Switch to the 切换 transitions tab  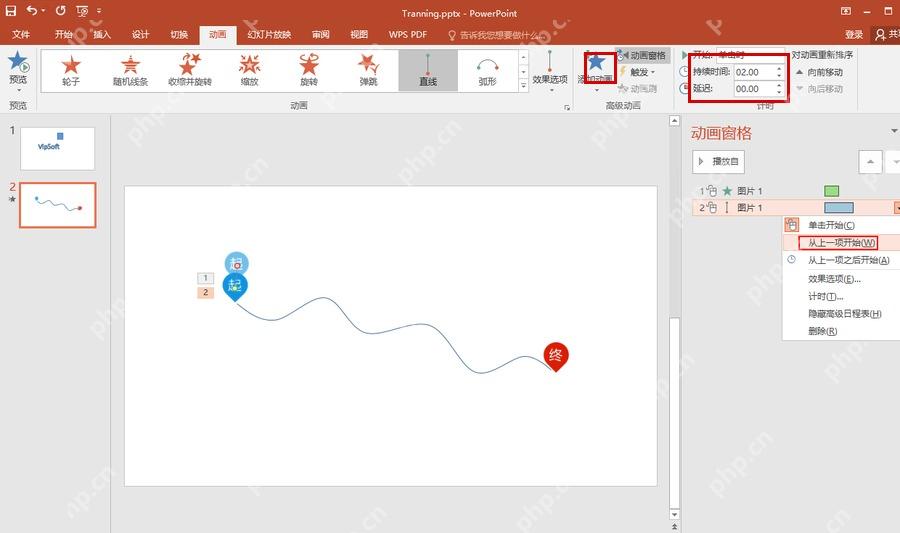(x=179, y=34)
